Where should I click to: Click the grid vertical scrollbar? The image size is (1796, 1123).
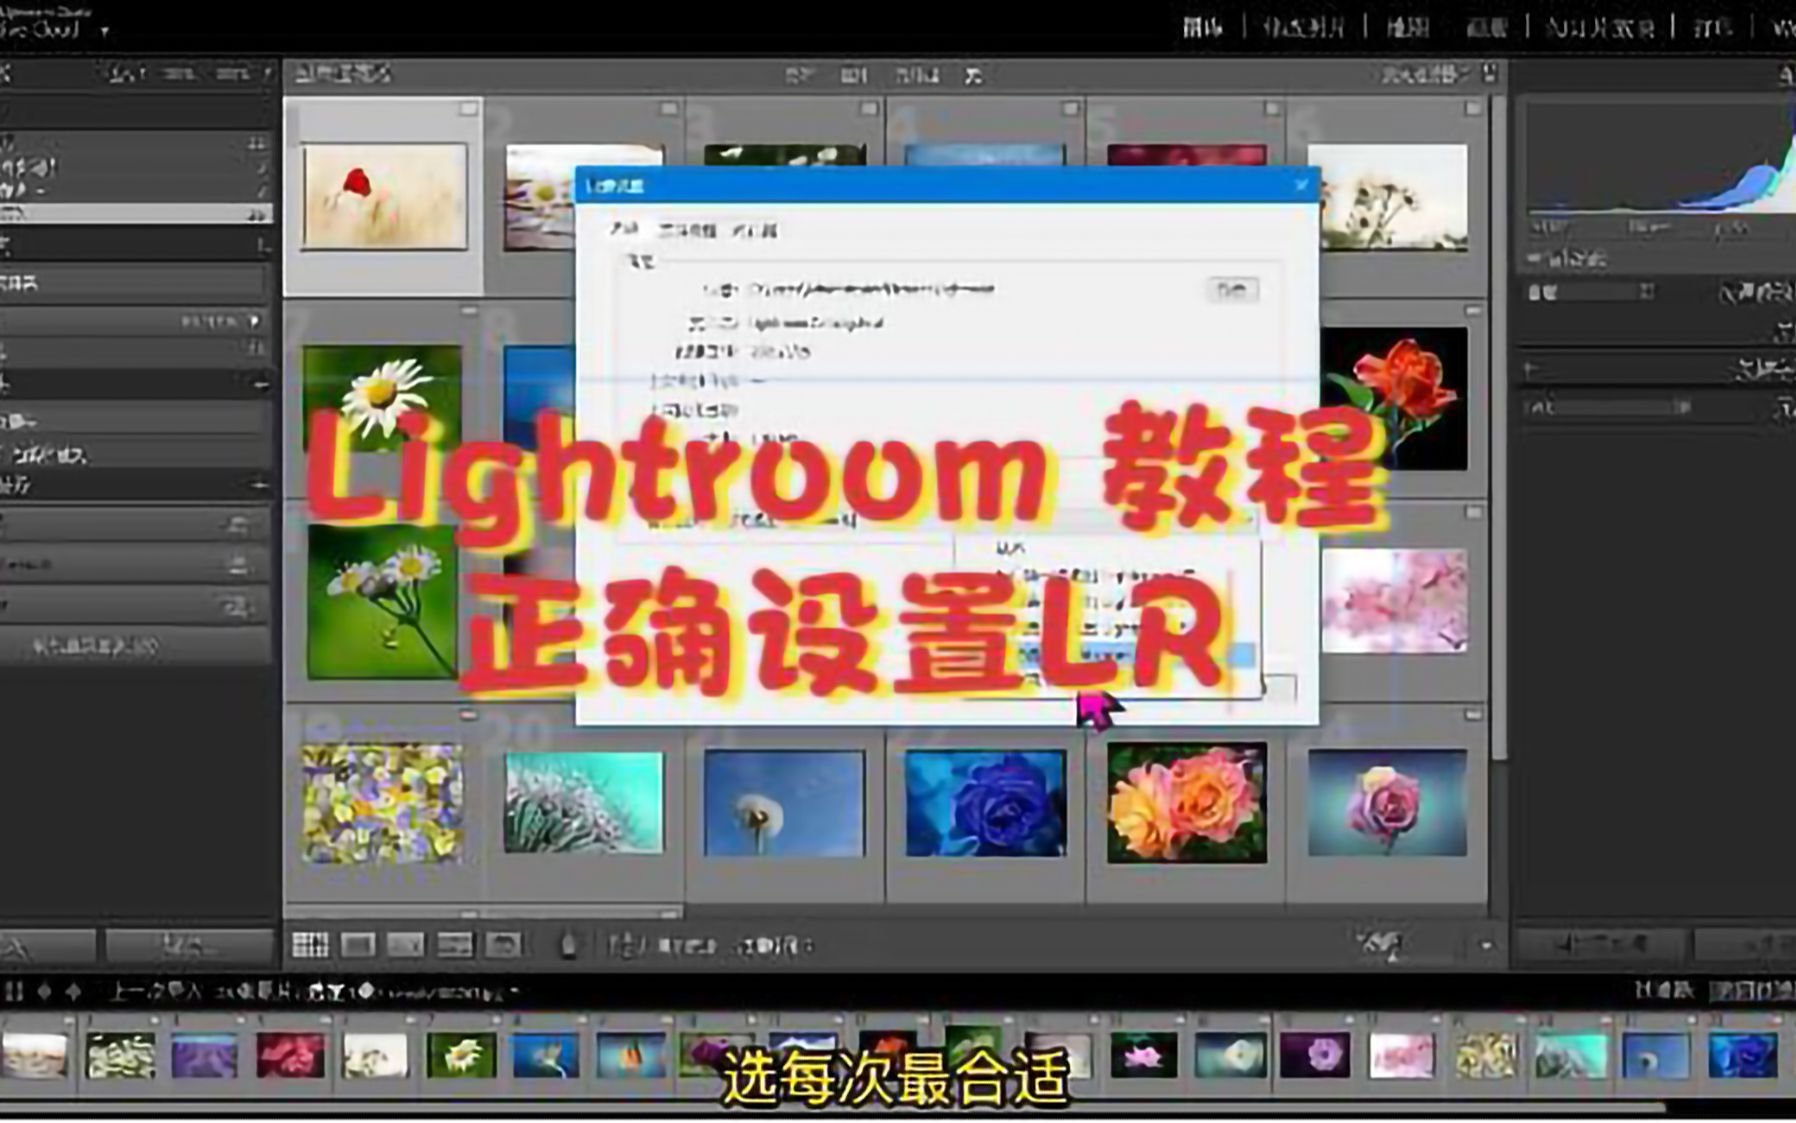[1498, 430]
